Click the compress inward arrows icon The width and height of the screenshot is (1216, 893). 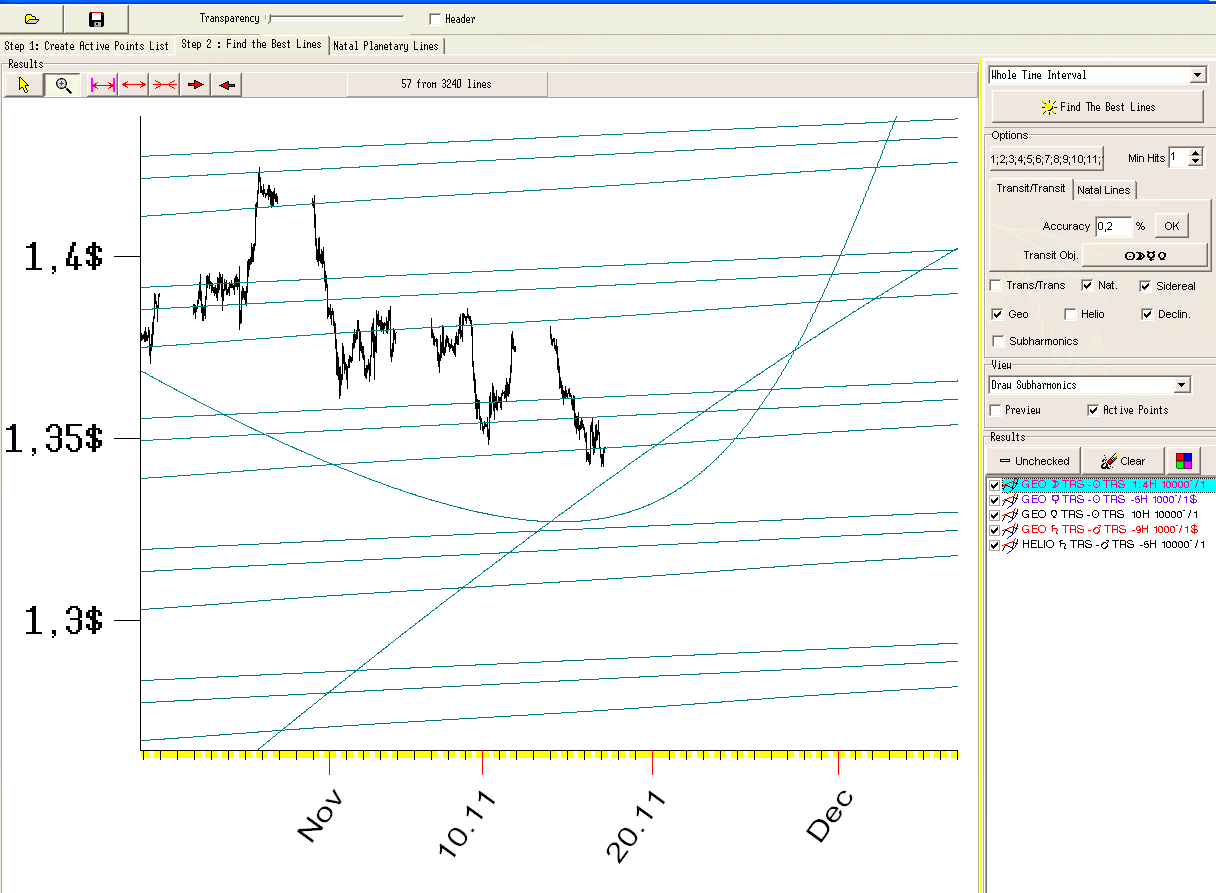click(164, 85)
